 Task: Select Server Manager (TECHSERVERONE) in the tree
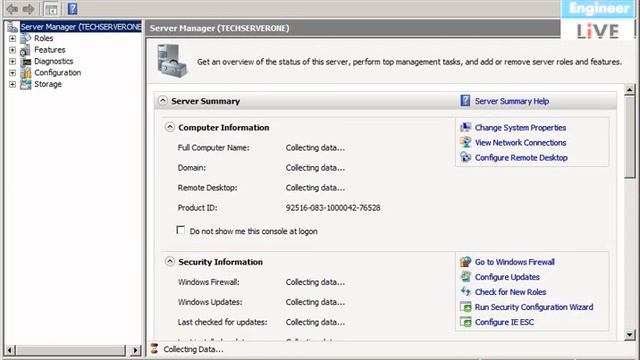pos(81,27)
